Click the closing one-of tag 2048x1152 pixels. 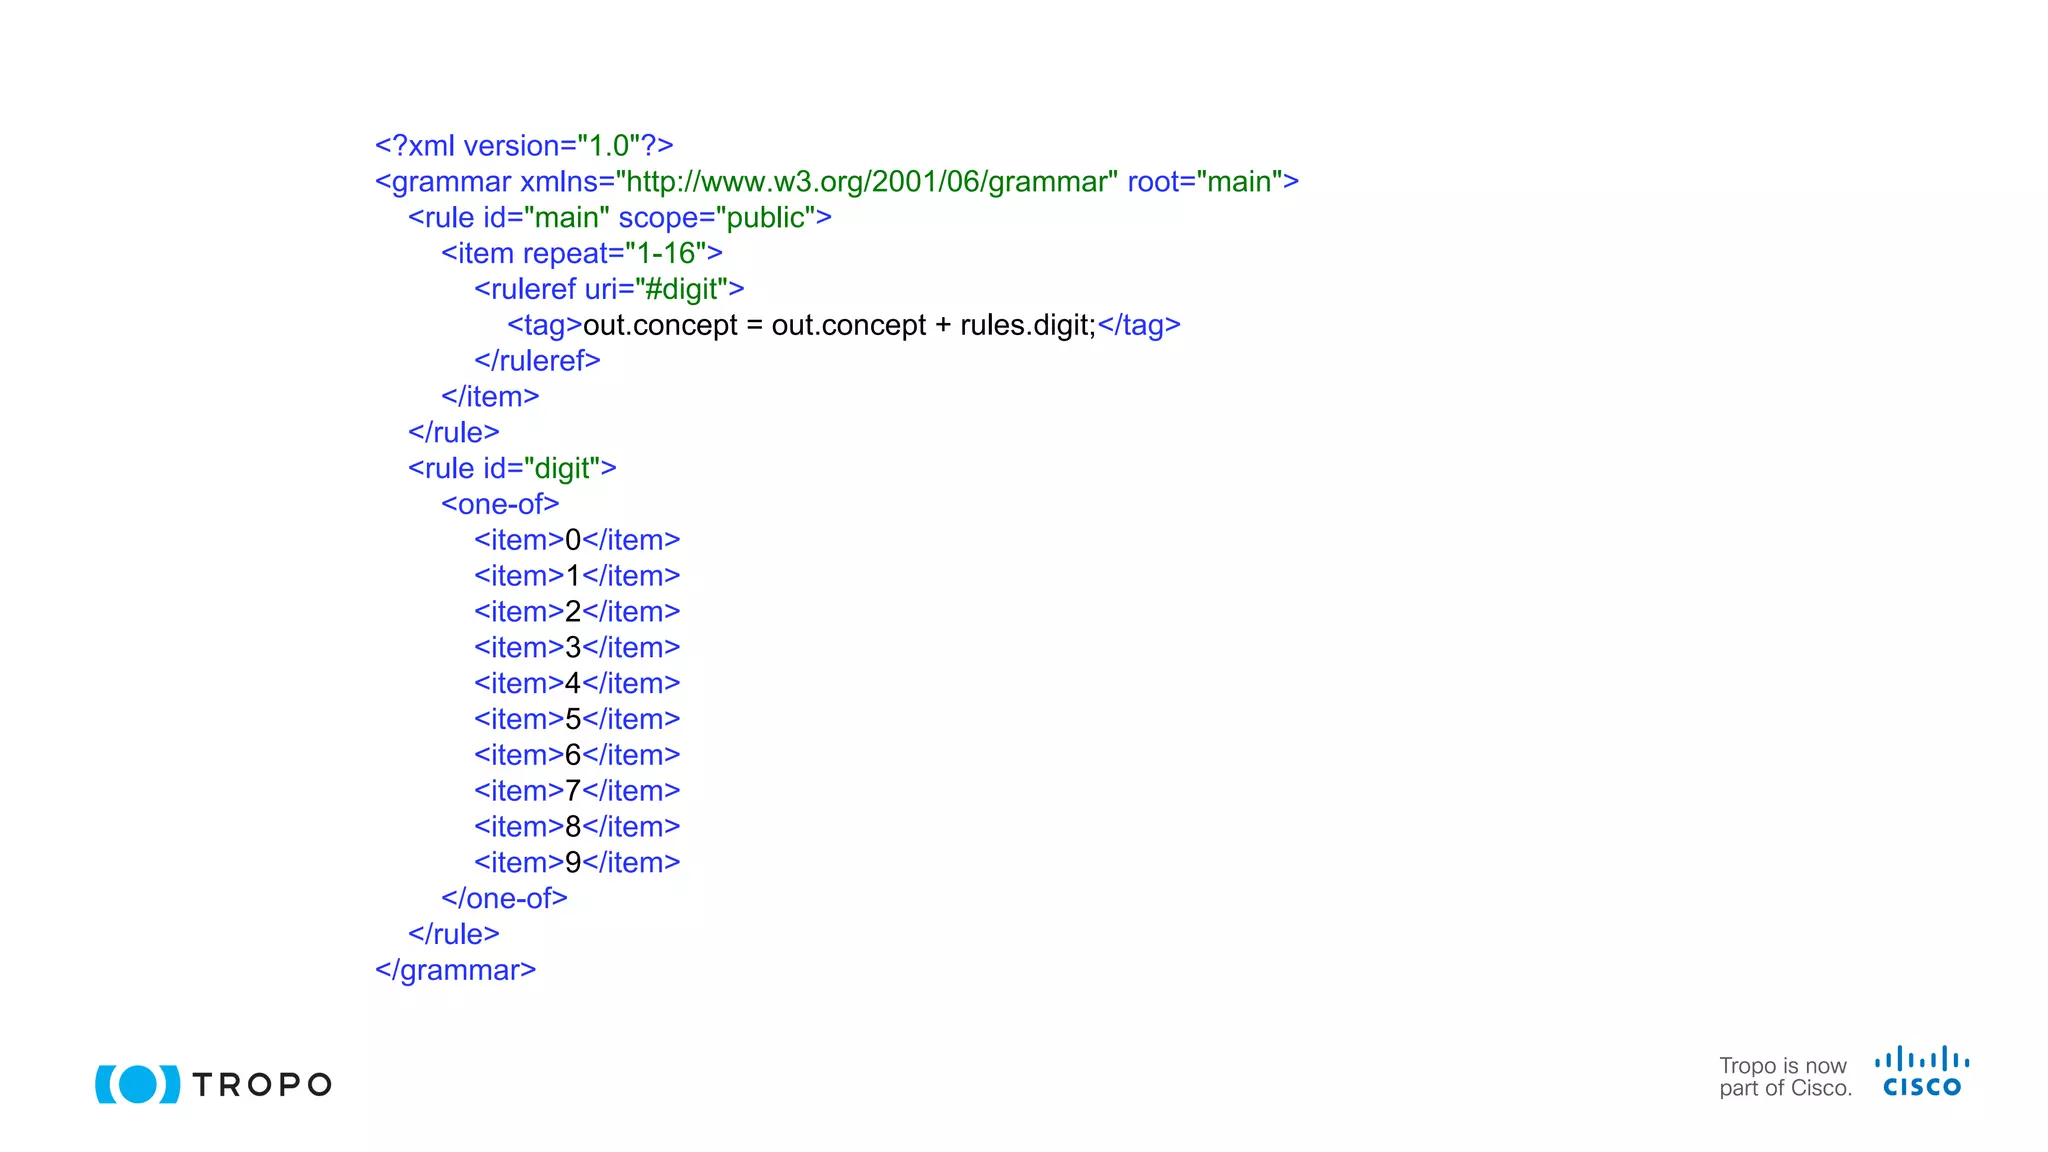point(504,899)
